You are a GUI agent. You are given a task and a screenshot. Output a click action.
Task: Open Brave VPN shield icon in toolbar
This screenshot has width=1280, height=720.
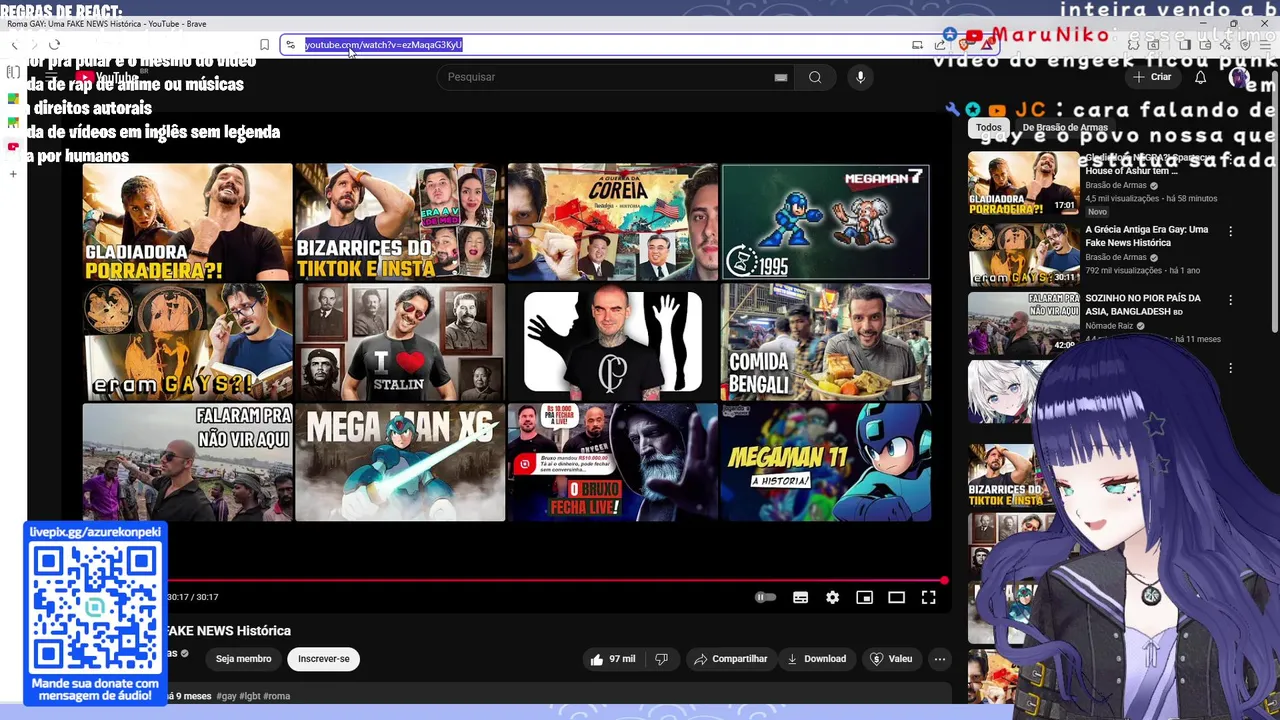tap(1245, 45)
